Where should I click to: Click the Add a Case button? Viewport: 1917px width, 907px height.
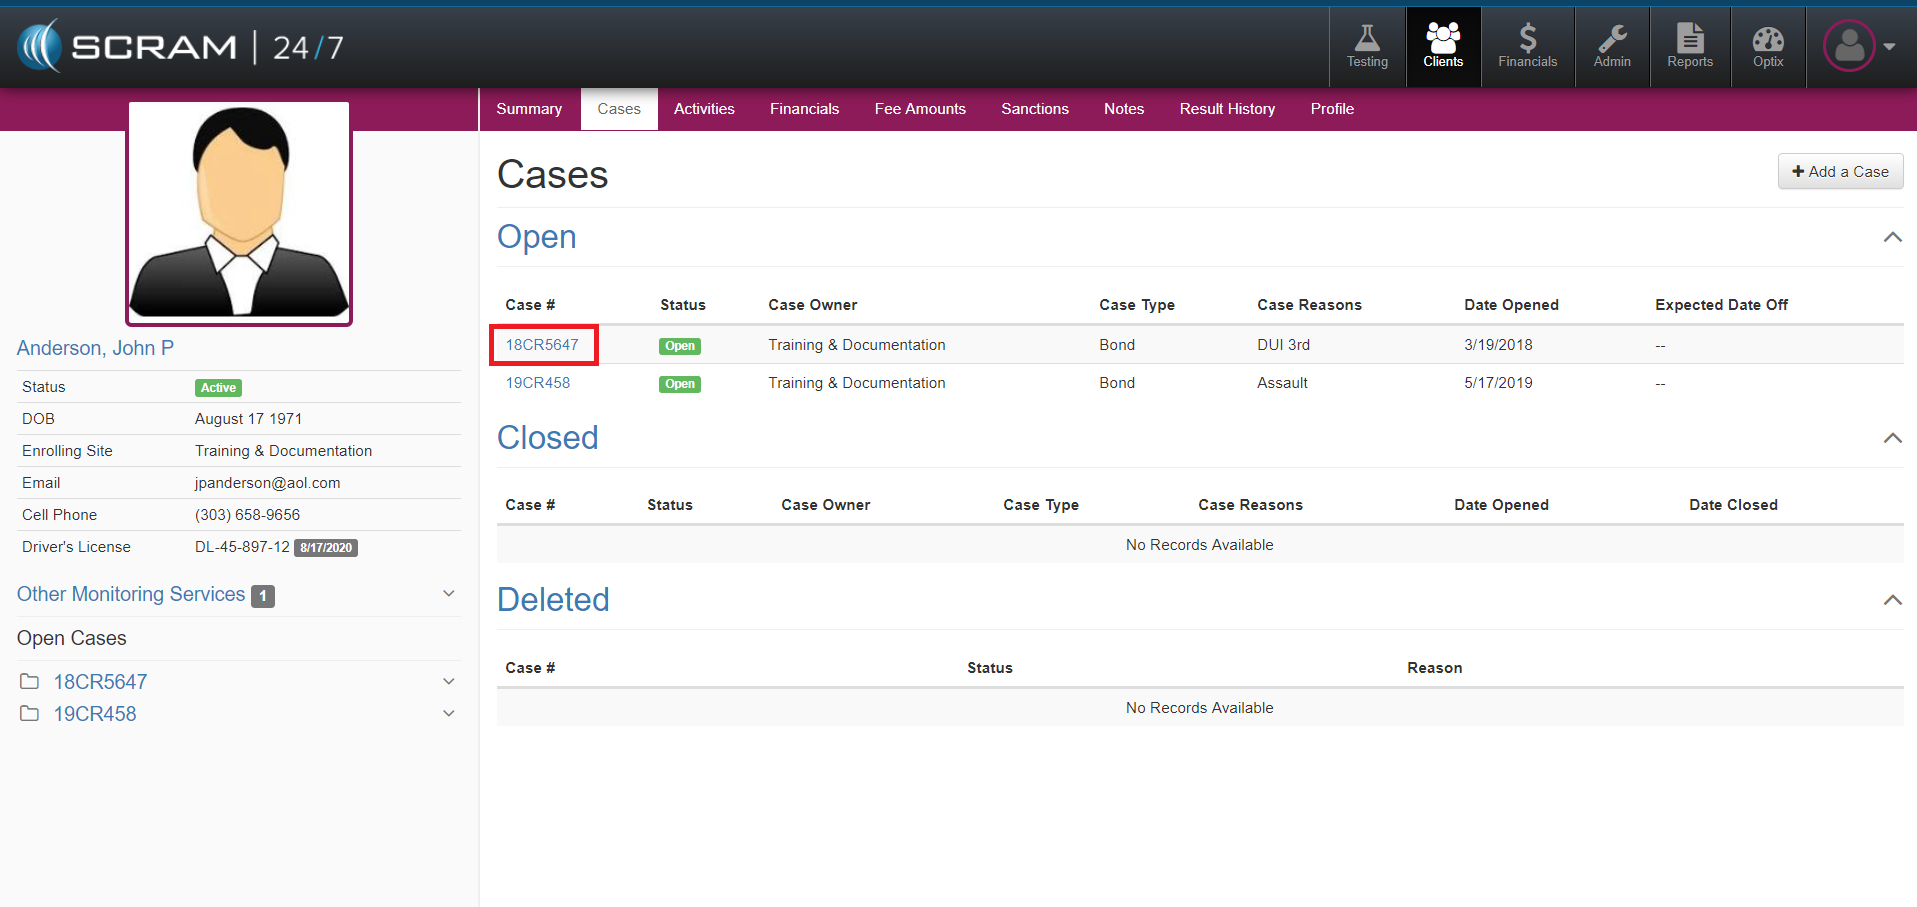click(1840, 172)
